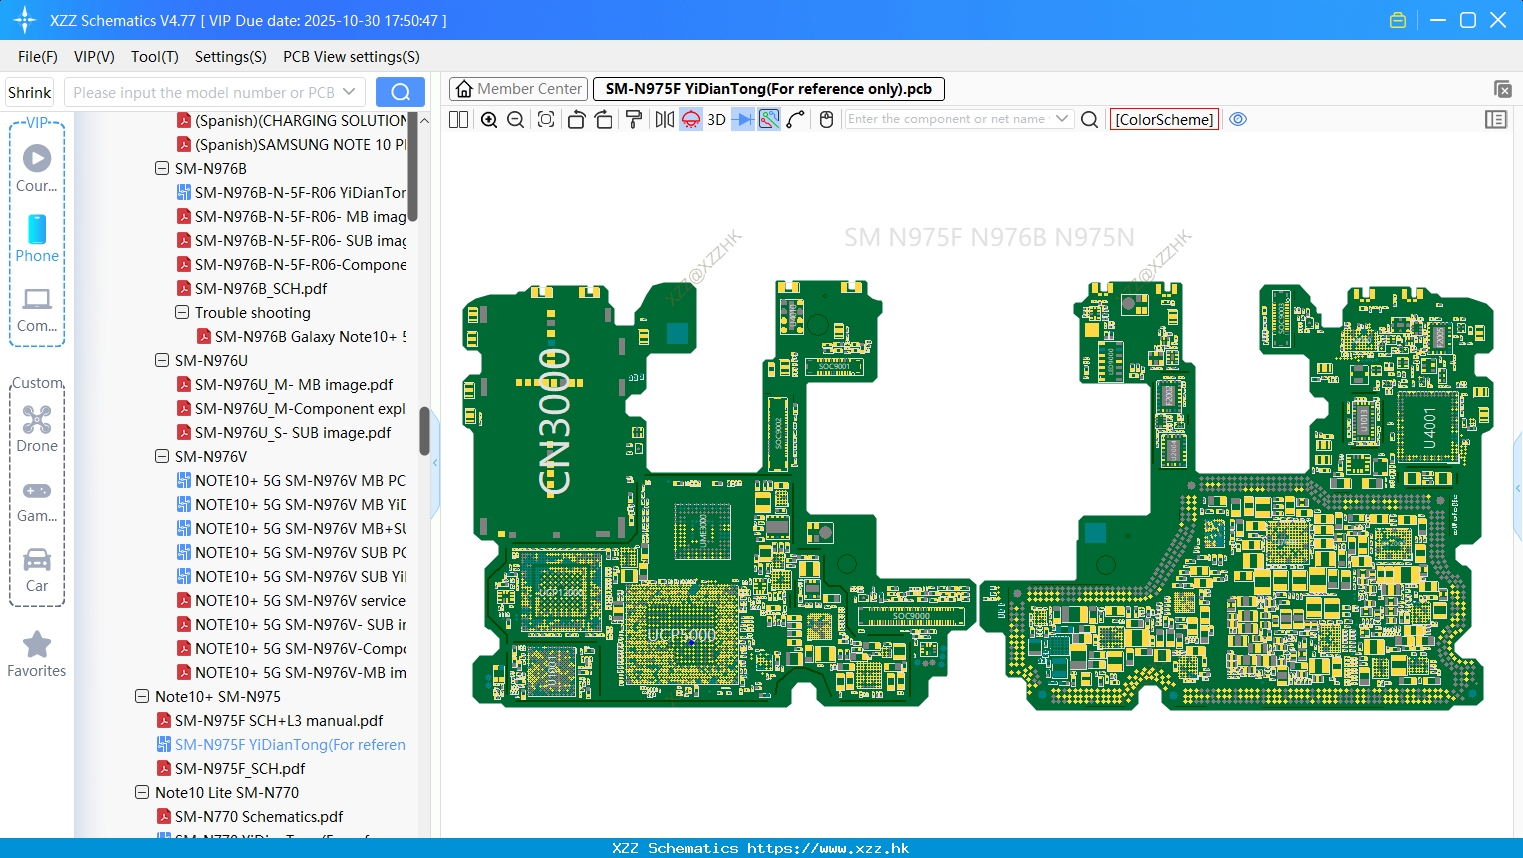Open the Settings(S) menu
Image resolution: width=1523 pixels, height=858 pixels.
click(231, 57)
